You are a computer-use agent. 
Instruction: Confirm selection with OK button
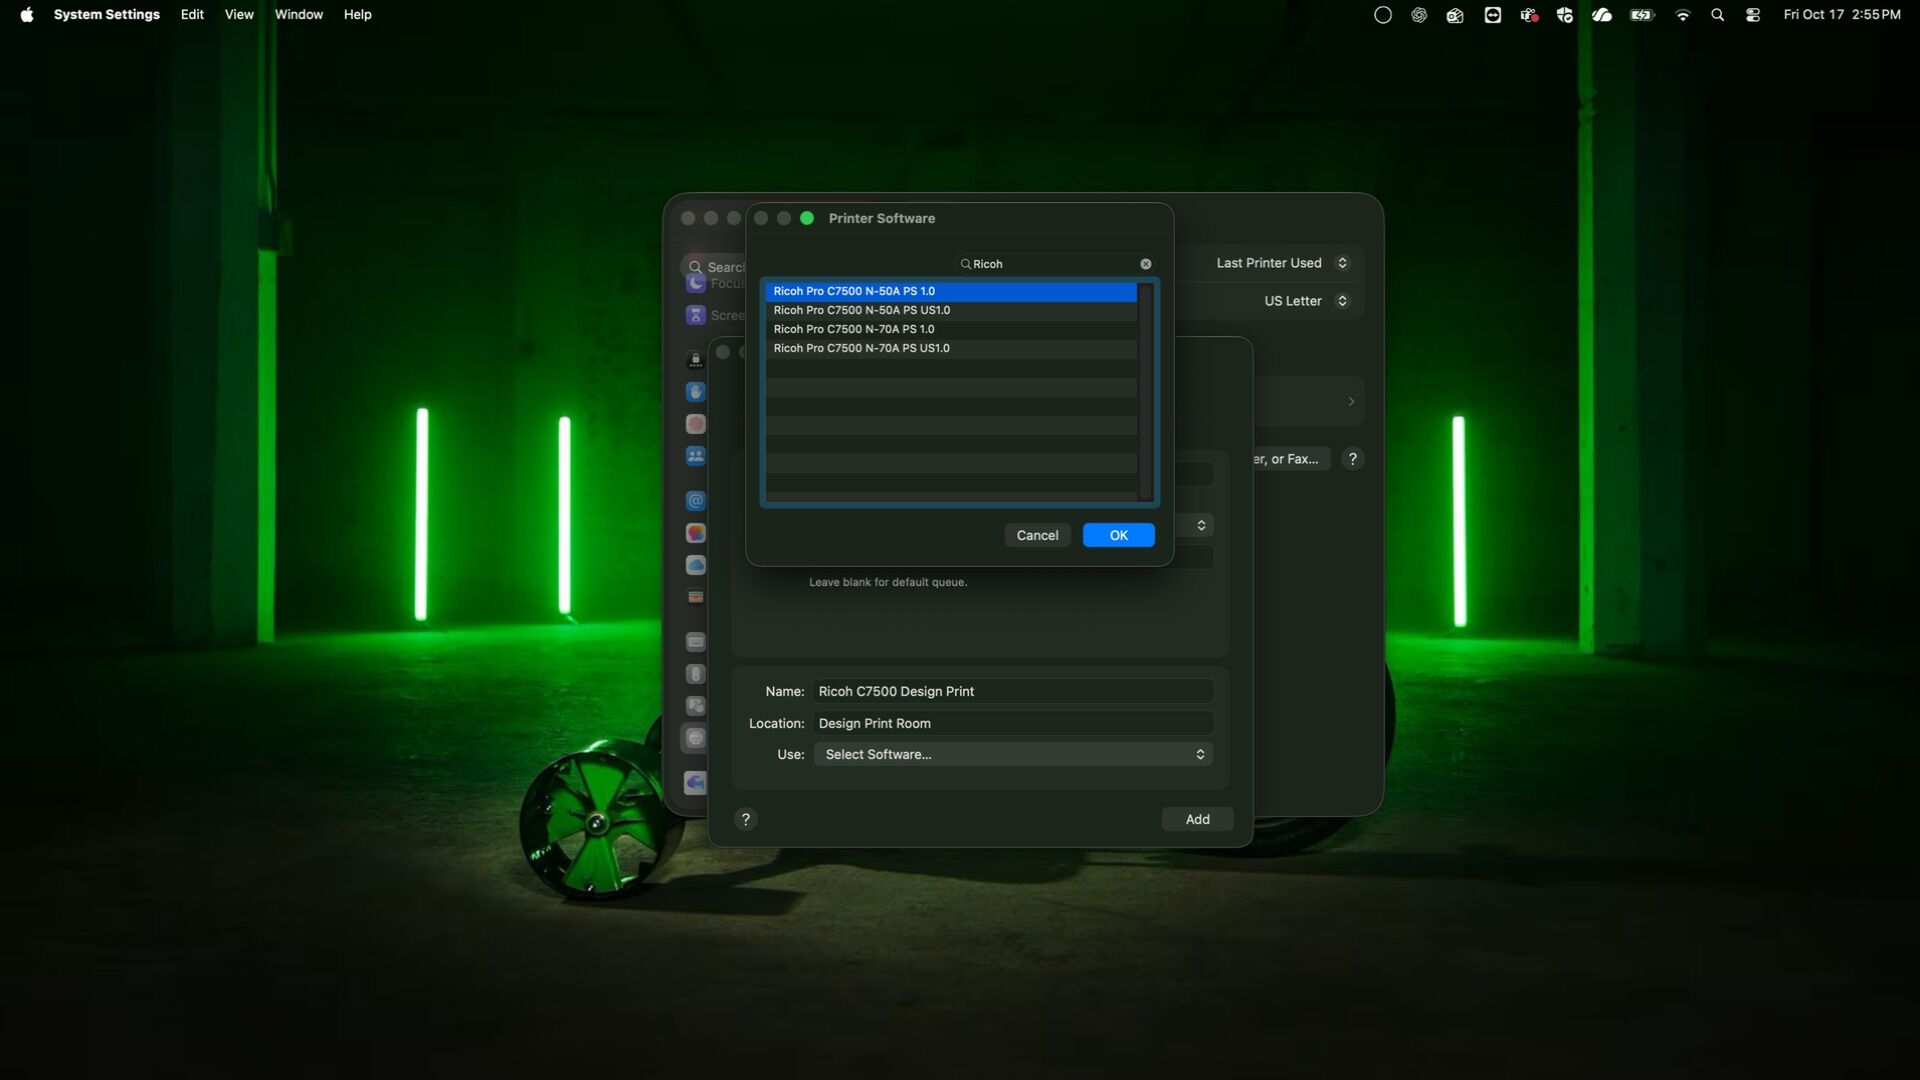[x=1118, y=535]
